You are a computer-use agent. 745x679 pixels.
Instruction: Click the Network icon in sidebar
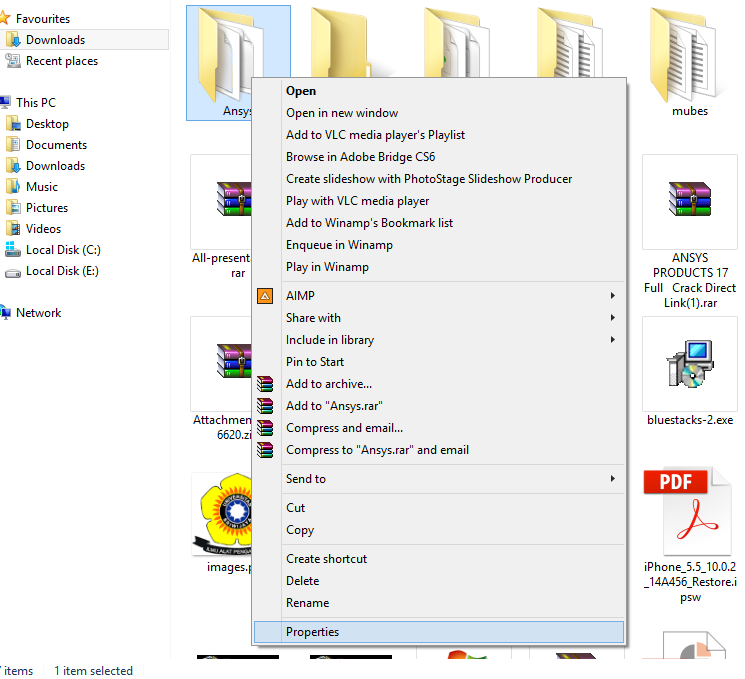(5, 313)
